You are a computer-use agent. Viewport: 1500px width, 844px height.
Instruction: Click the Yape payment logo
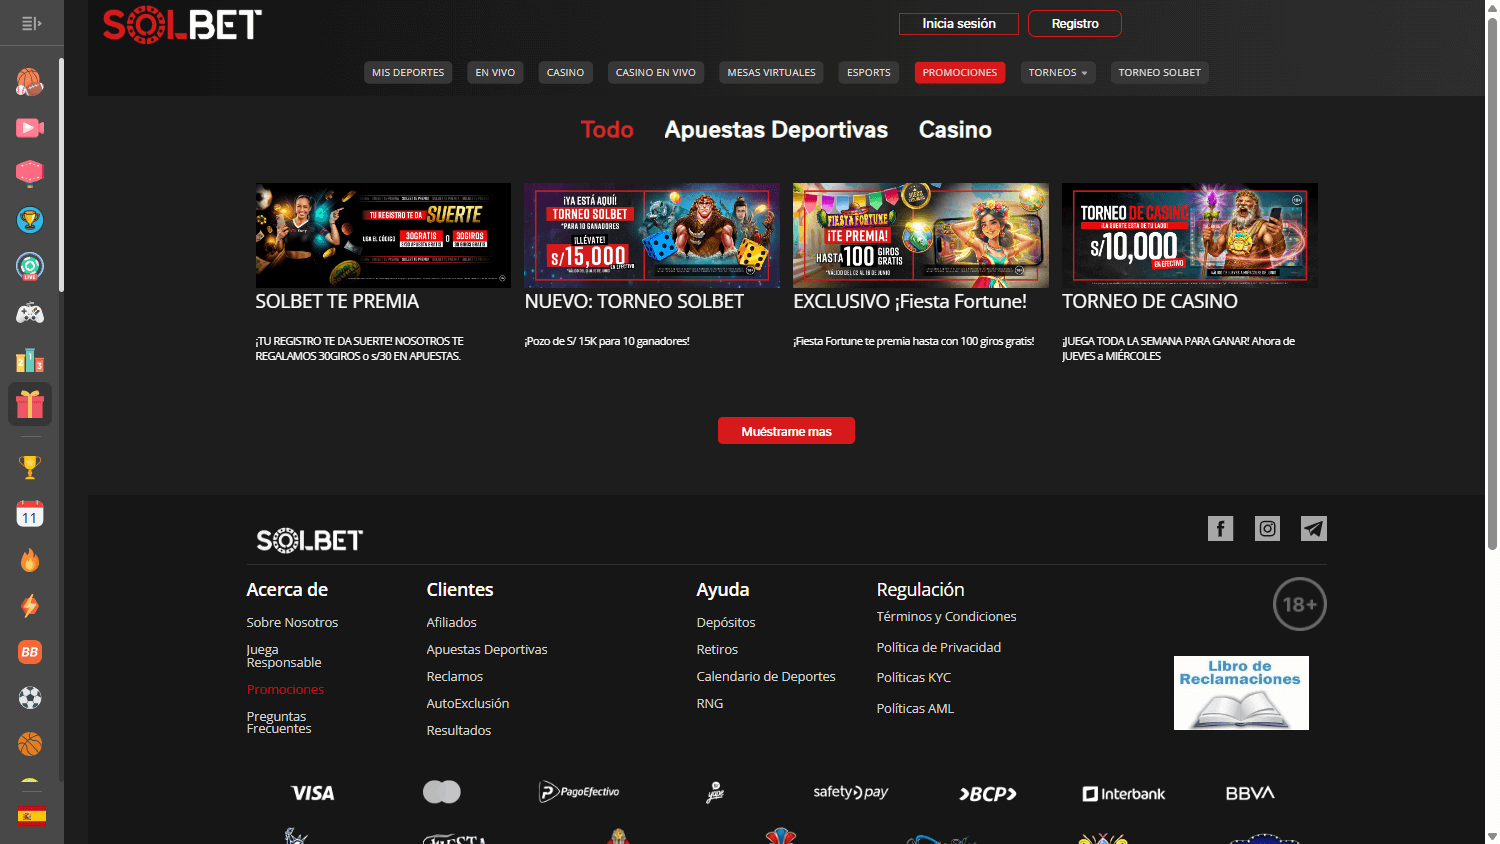715,793
